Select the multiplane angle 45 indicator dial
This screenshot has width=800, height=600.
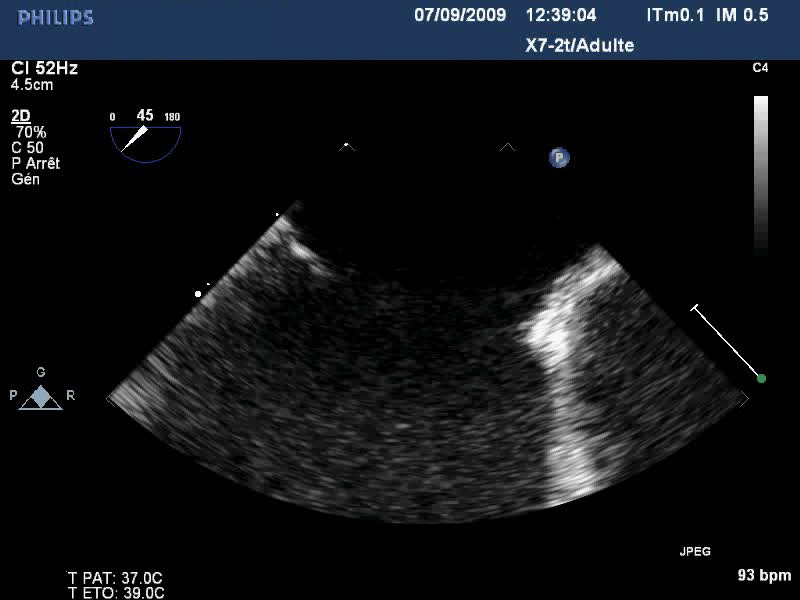coord(145,143)
